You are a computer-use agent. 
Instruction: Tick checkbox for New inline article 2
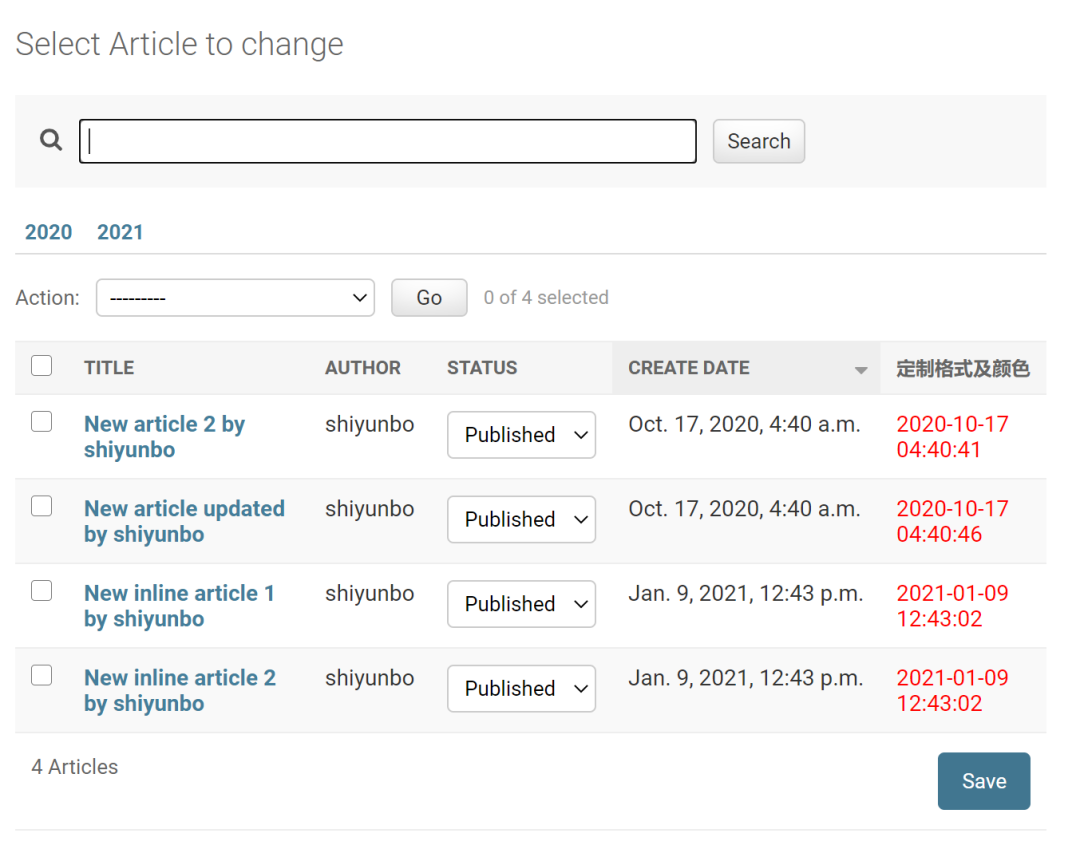41,675
